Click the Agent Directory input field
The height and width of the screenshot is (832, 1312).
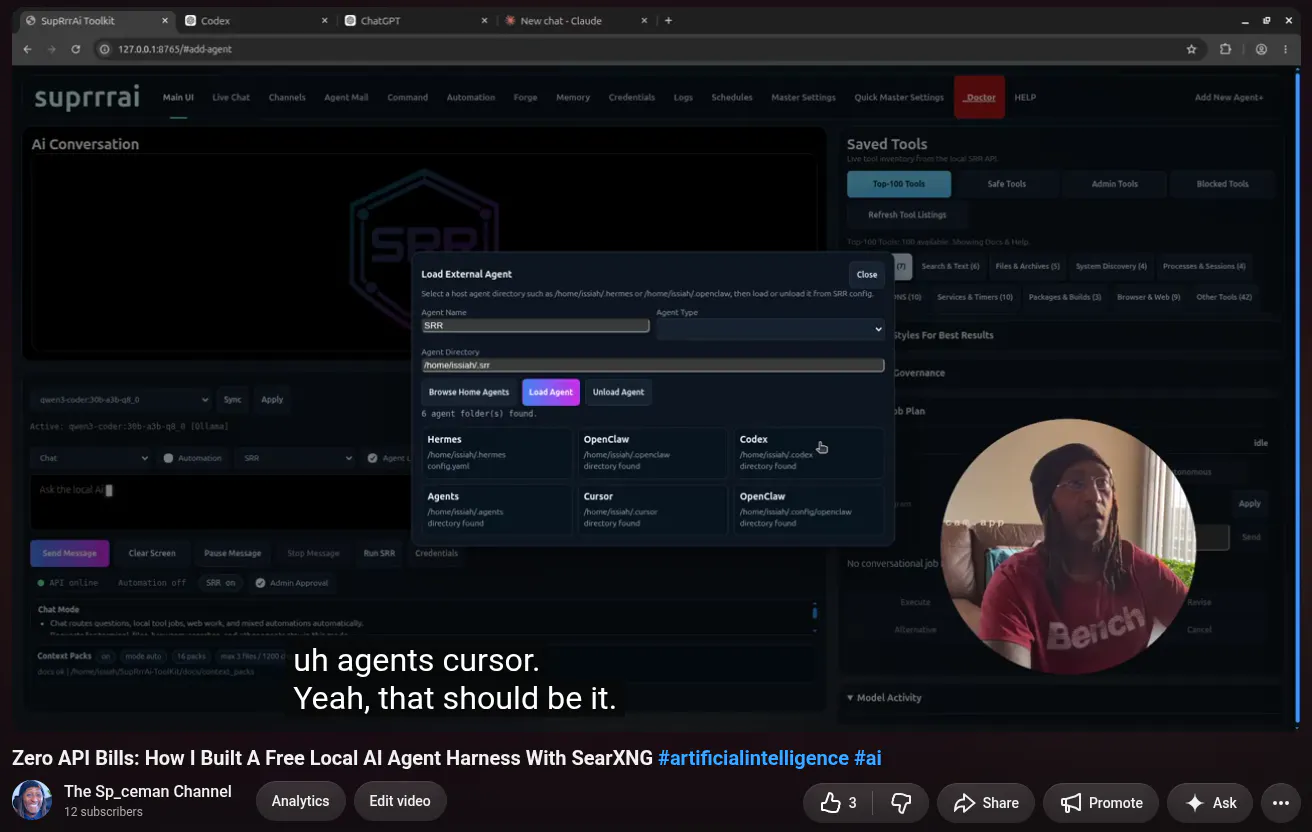[x=653, y=366]
